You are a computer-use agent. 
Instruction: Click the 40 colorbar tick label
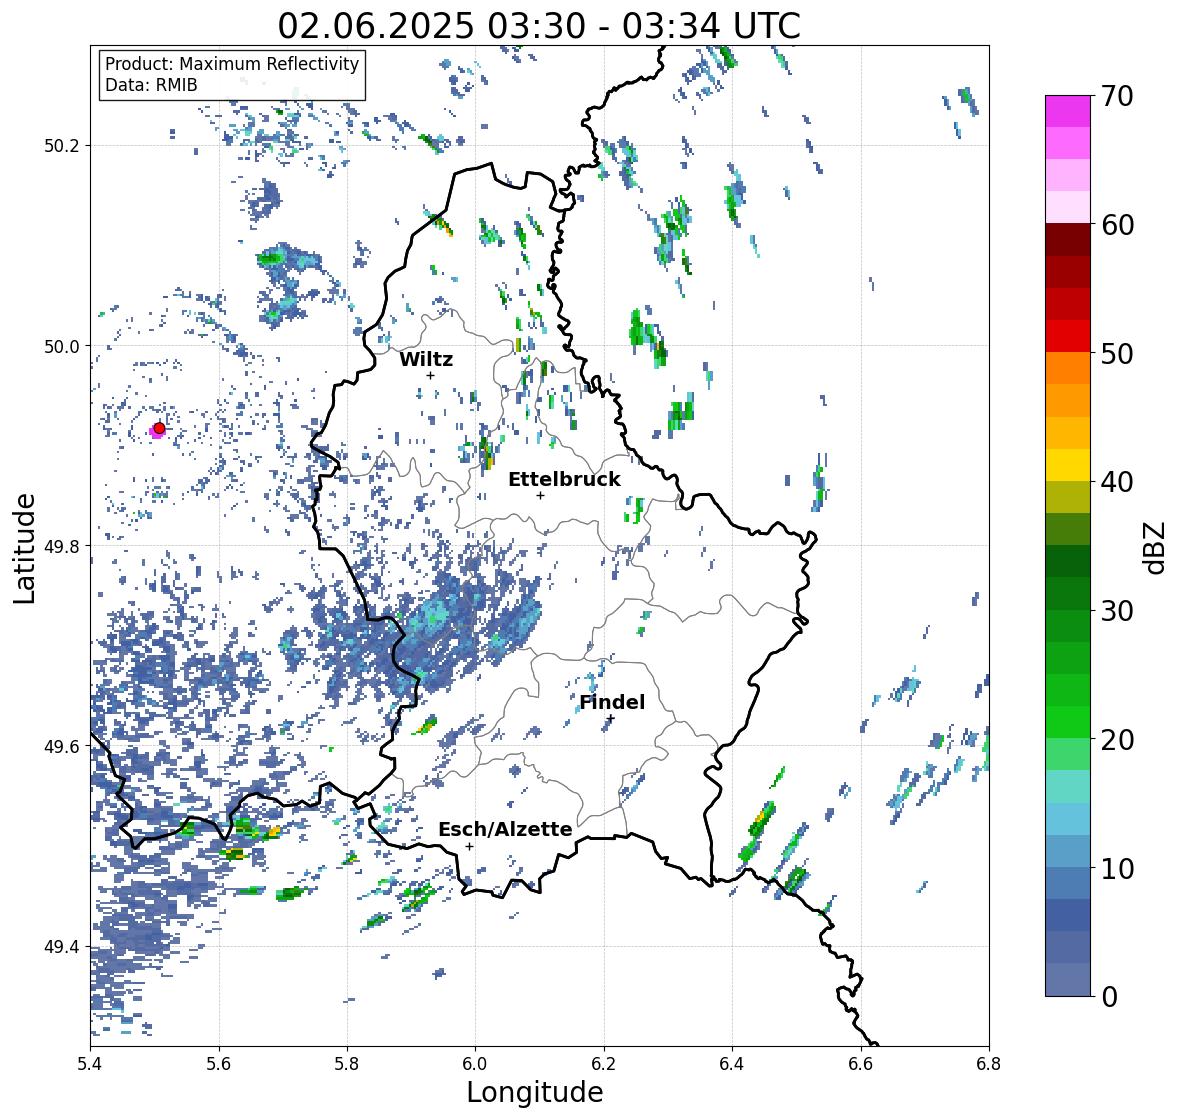tap(1117, 482)
